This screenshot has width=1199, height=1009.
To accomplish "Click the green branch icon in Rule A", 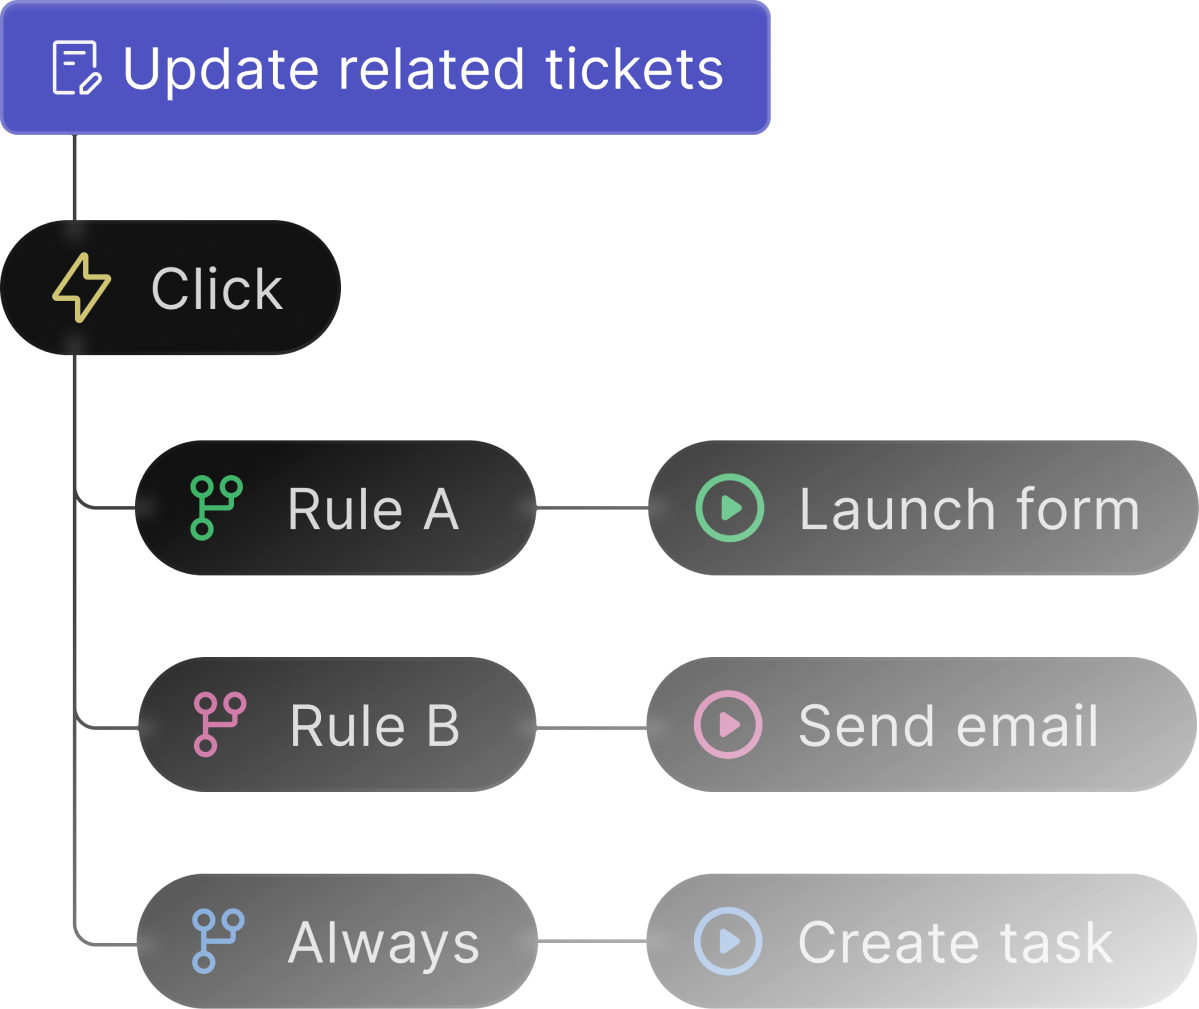I will point(216,508).
